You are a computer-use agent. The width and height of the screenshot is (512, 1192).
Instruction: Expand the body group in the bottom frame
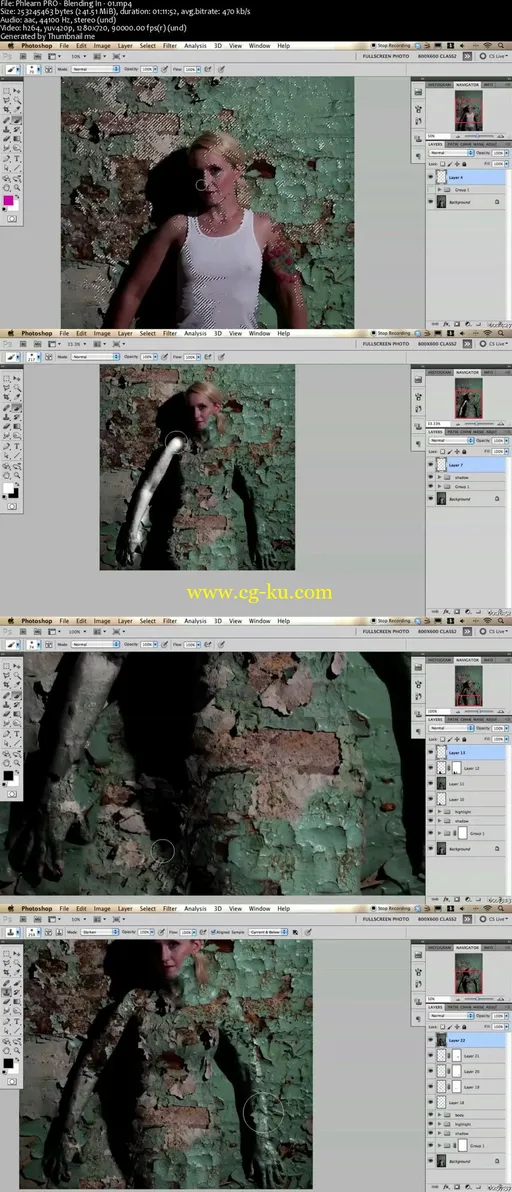[439, 1115]
